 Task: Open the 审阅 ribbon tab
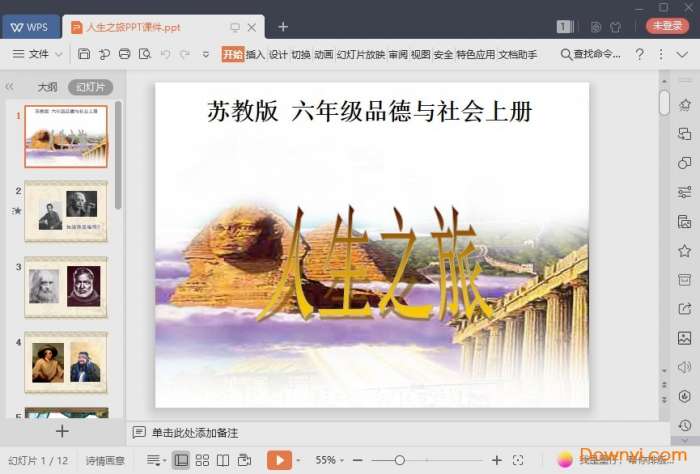point(398,54)
